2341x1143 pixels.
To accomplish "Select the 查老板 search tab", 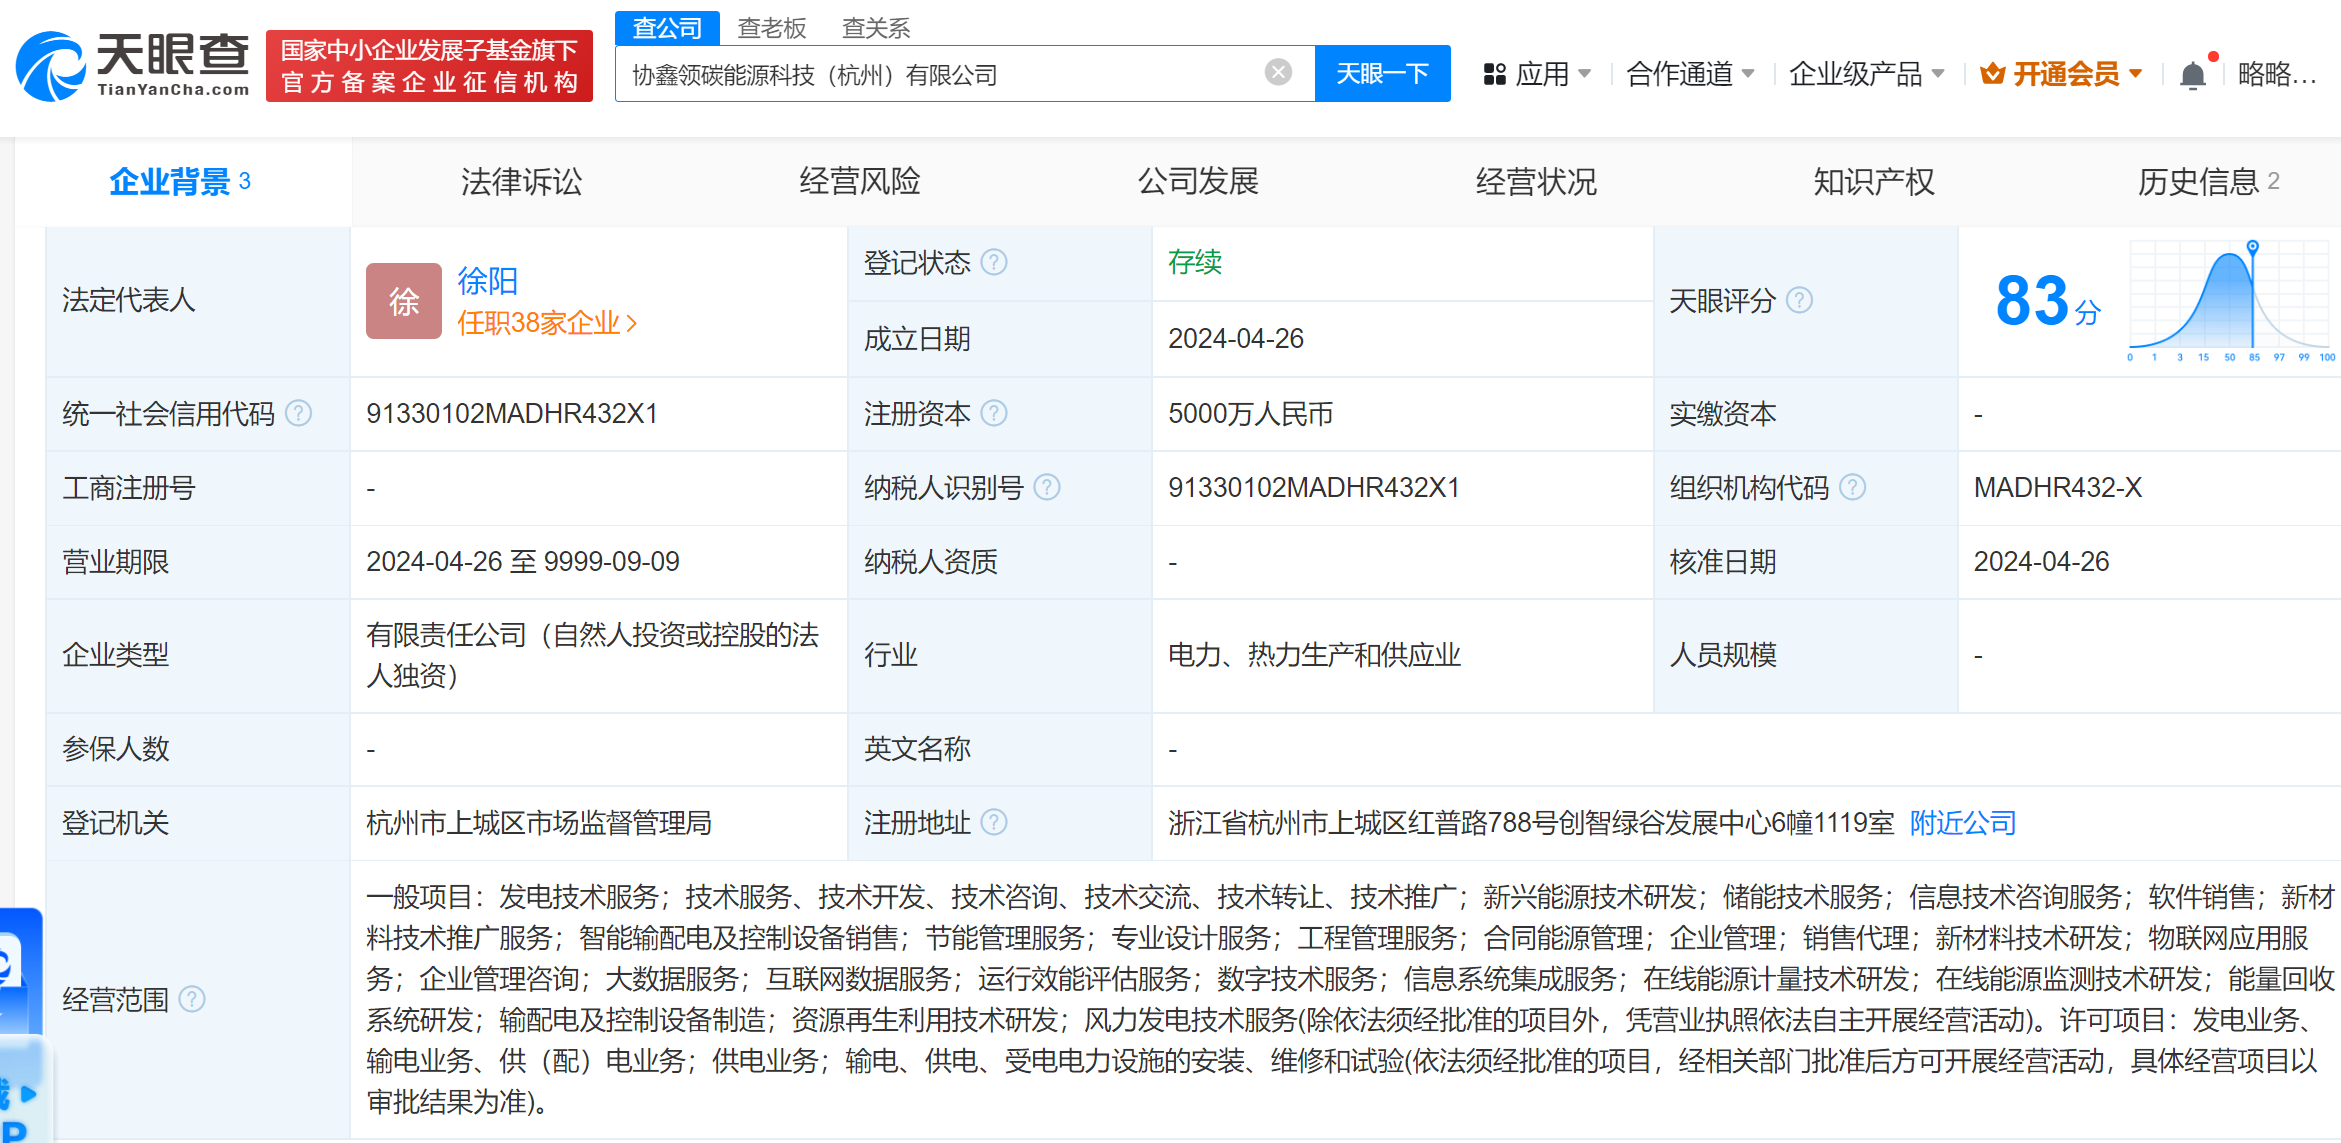I will (x=771, y=28).
